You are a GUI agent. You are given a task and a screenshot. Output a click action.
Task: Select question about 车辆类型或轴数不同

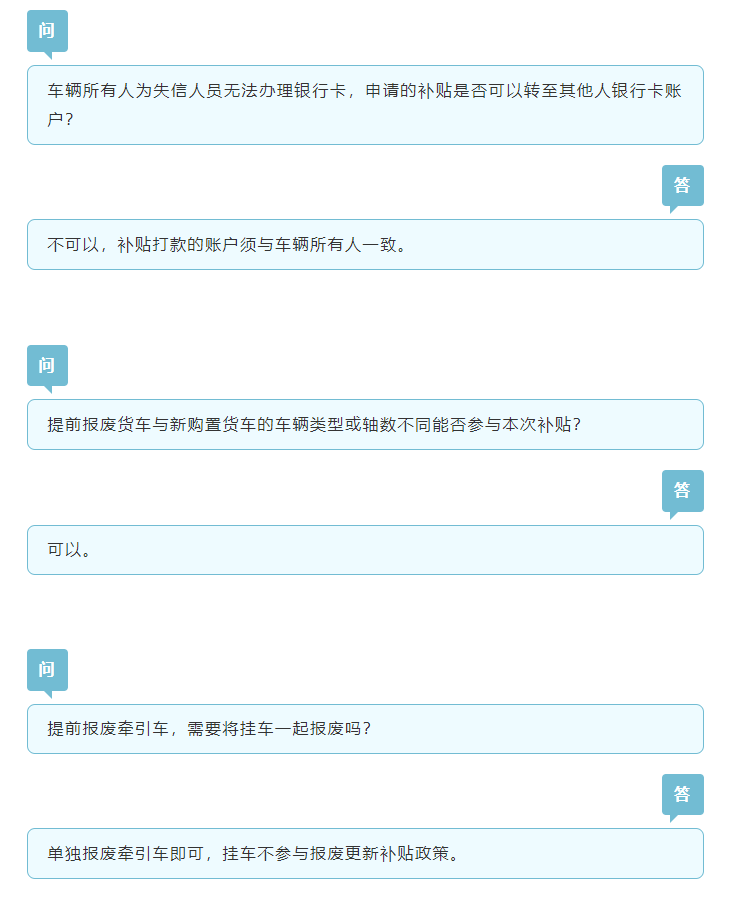pos(365,424)
